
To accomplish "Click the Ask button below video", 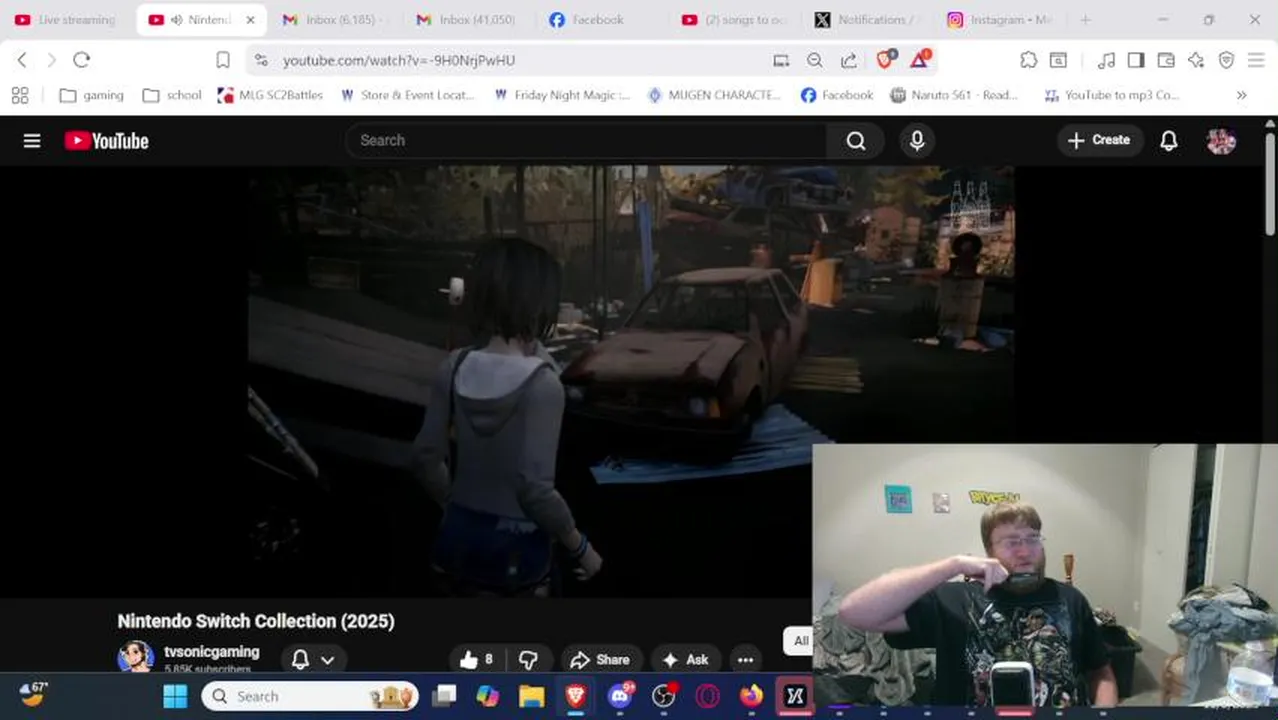I will pos(685,659).
